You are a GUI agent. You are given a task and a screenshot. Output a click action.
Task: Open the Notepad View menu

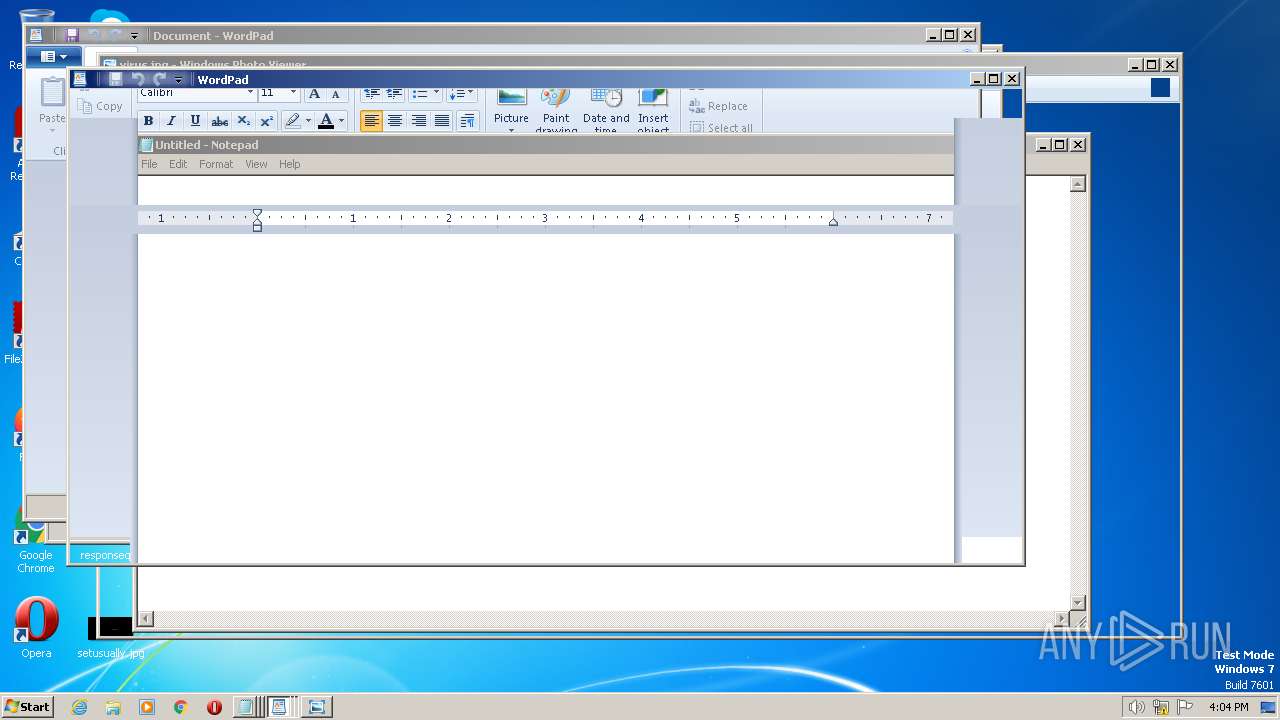point(256,164)
